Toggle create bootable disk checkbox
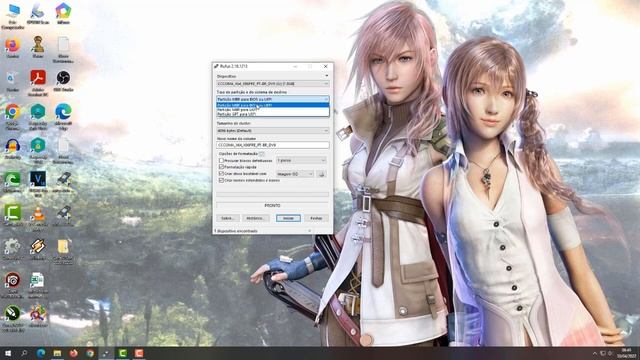This screenshot has height=360, width=640. coord(221,174)
